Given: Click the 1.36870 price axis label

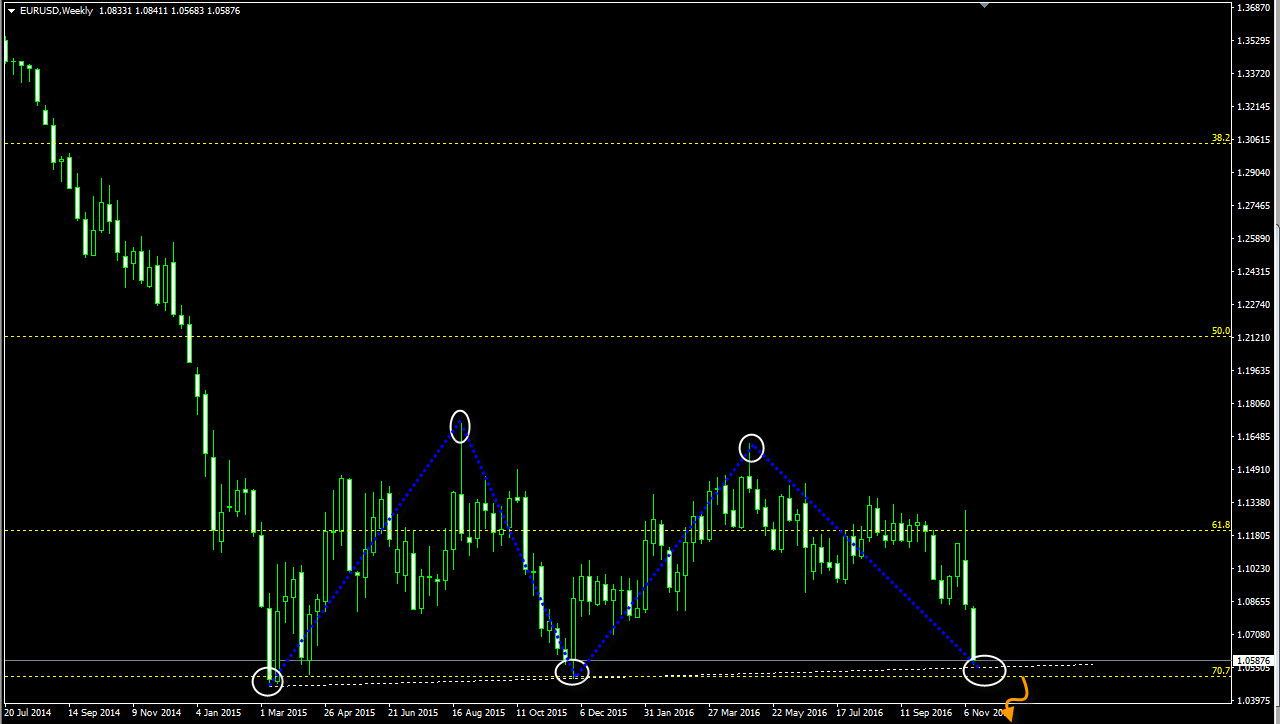Looking at the screenshot, I should pos(1254,8).
